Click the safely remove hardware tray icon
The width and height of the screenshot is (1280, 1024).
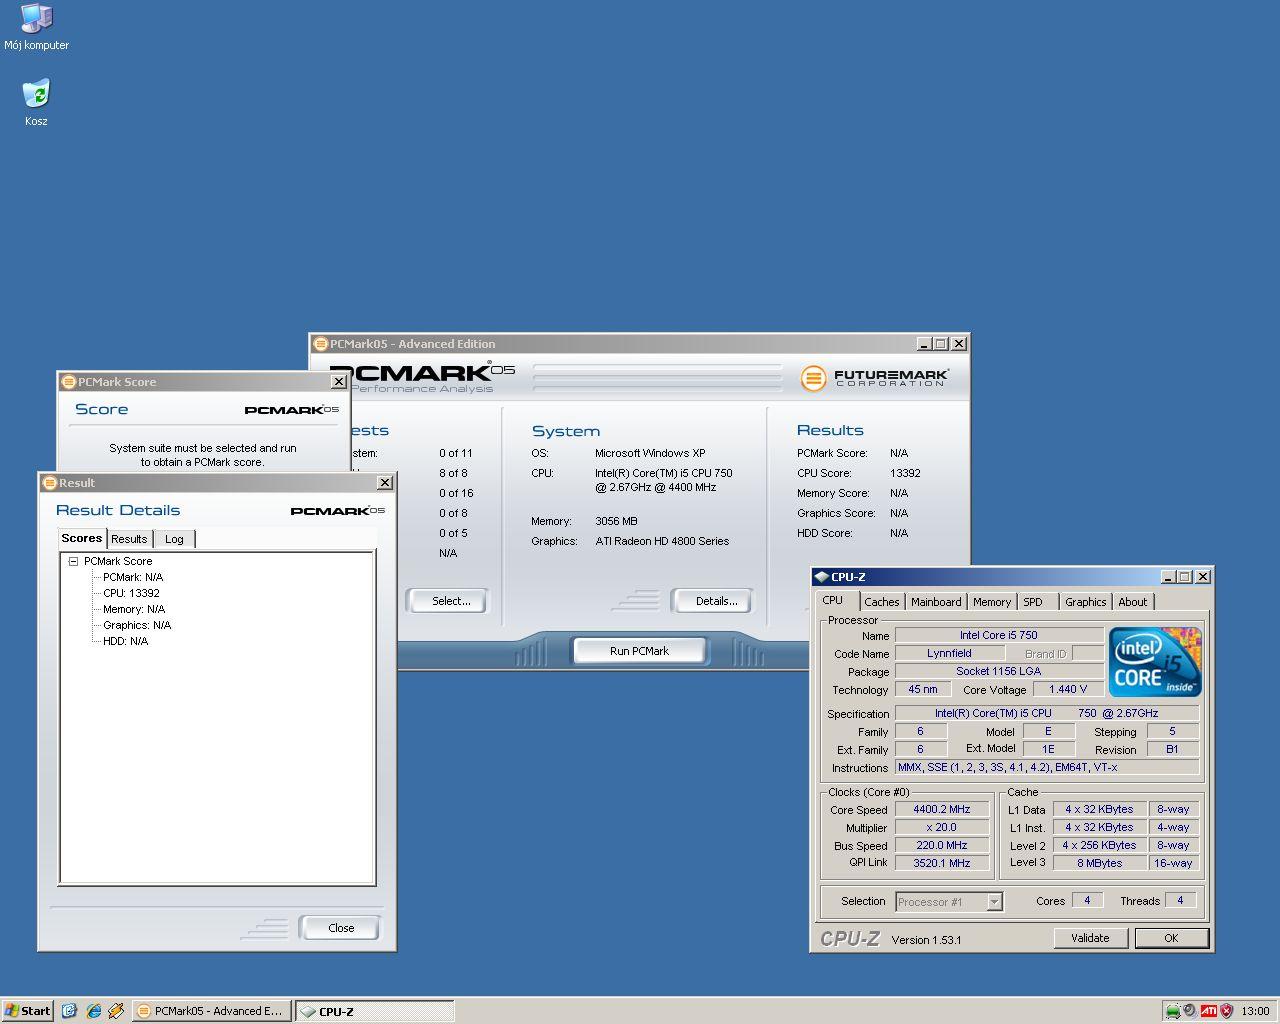point(1172,1011)
